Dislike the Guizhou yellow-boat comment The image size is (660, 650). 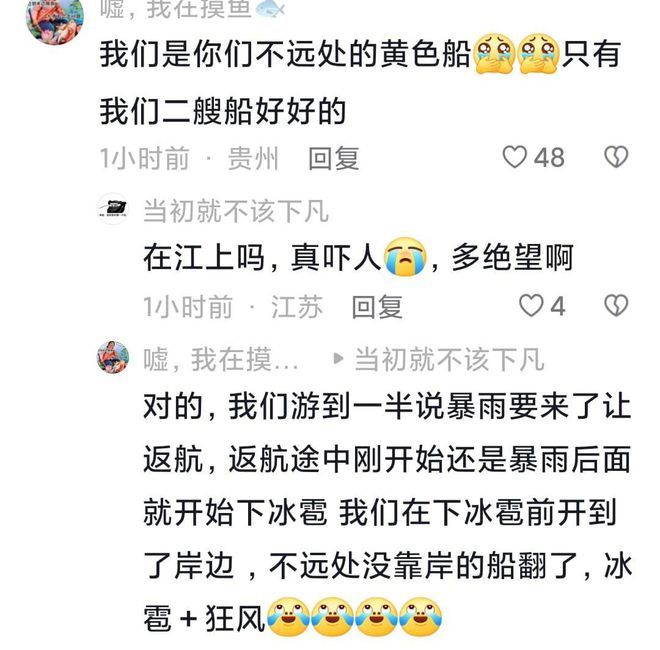(616, 157)
